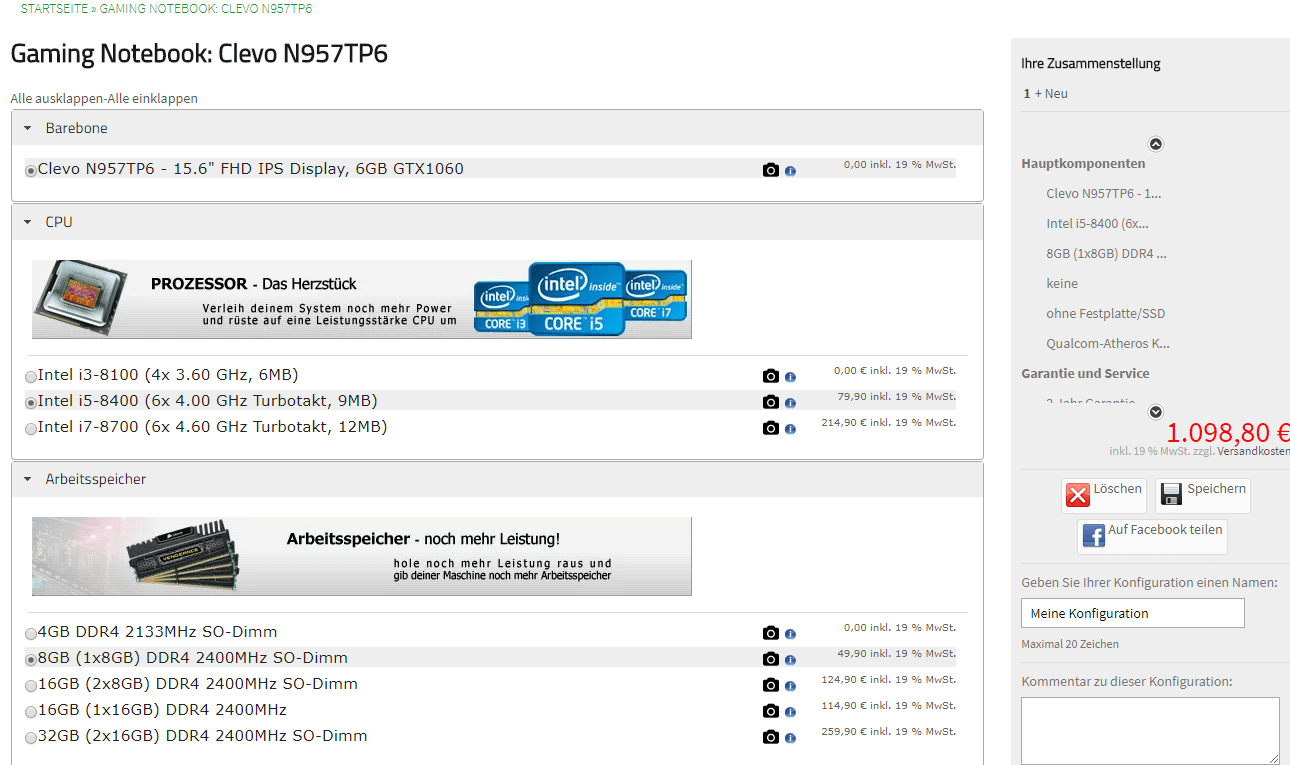The width and height of the screenshot is (1290, 765).
Task: Show info for 8GB (1x8GB) DDR4
Action: (x=790, y=660)
